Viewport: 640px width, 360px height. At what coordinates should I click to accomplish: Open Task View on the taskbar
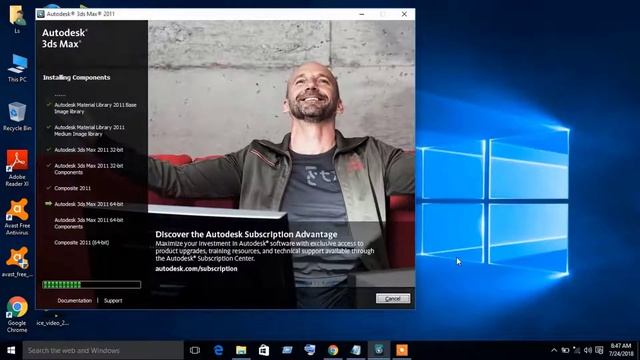[195, 350]
